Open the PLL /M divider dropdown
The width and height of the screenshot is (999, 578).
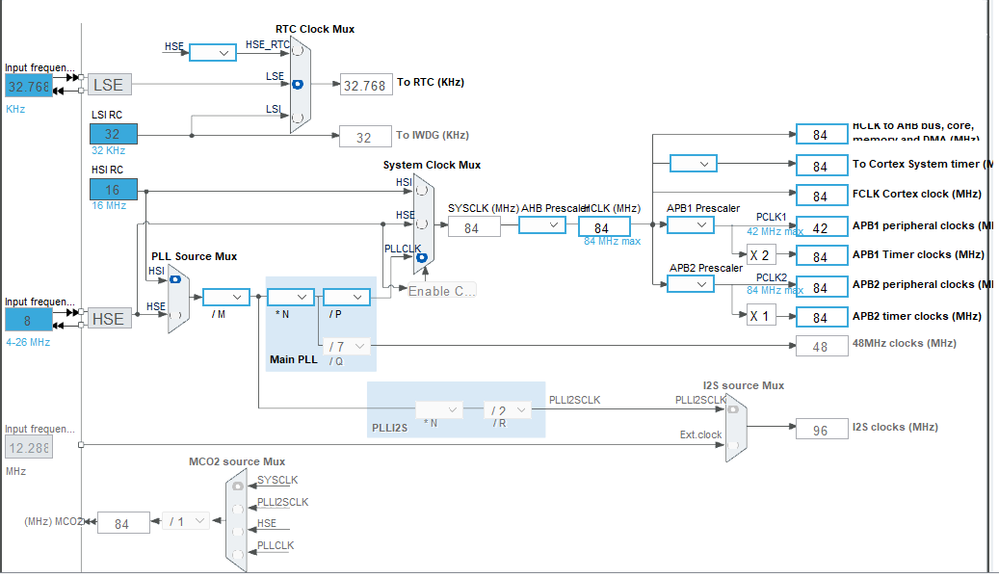[x=226, y=297]
